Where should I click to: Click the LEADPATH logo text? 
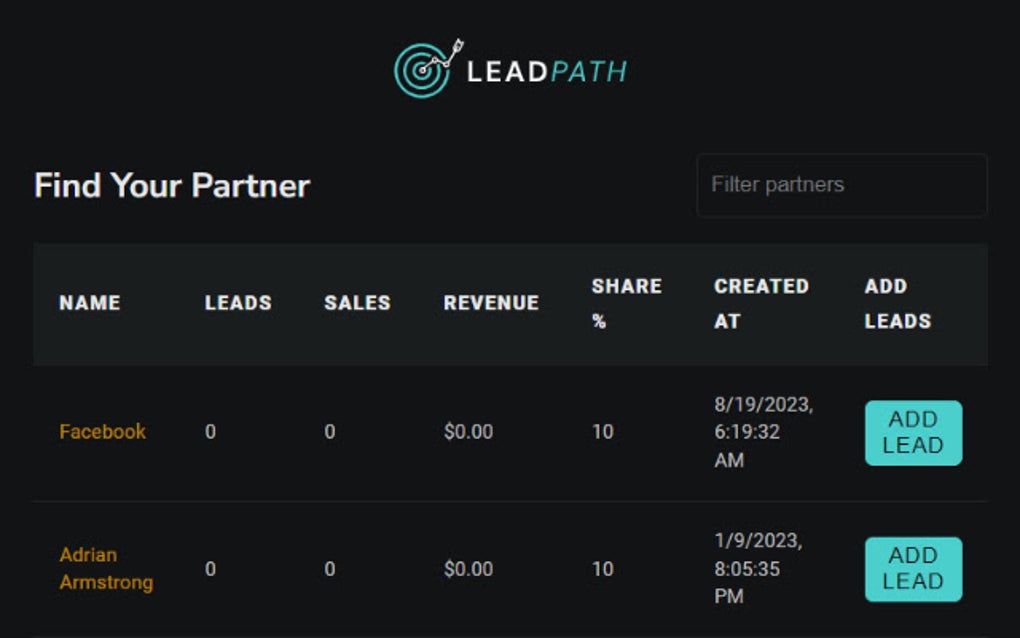tap(546, 72)
